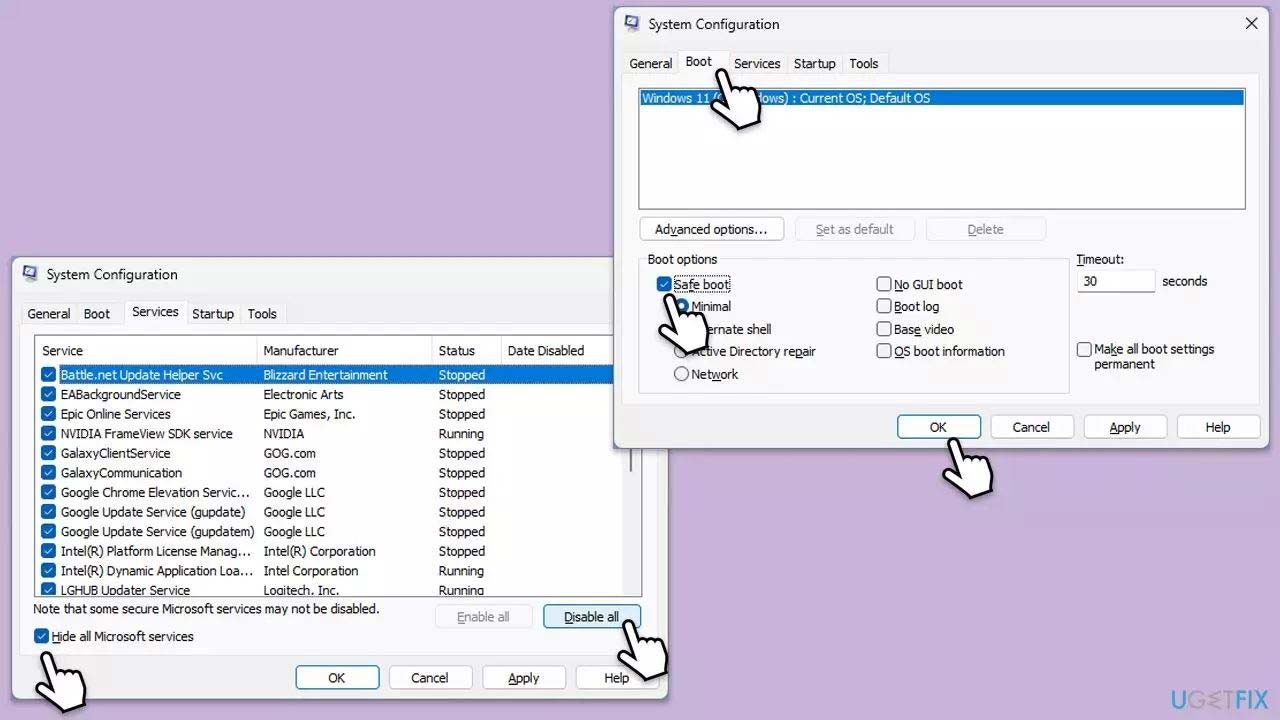Click the Set as default button
Screen dimensions: 1280x720
pyautogui.click(x=855, y=229)
